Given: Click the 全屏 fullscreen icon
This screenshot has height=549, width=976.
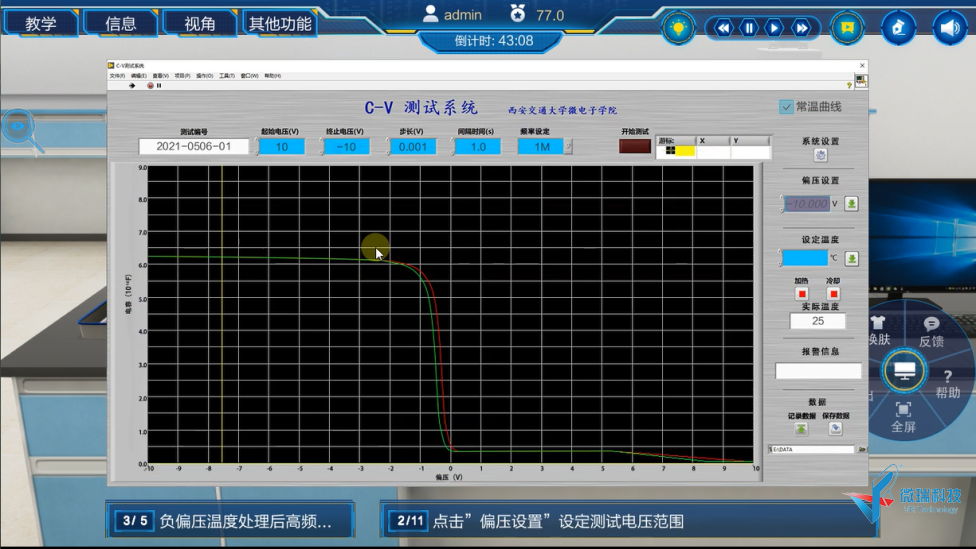Looking at the screenshot, I should coord(903,410).
